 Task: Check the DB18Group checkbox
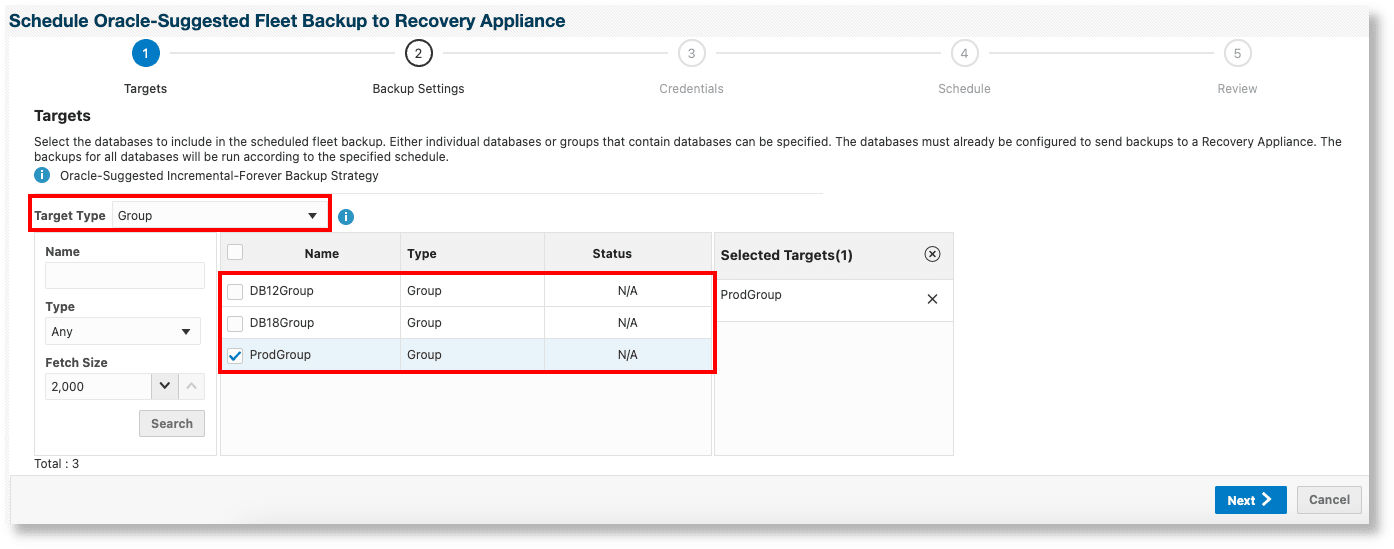point(235,324)
